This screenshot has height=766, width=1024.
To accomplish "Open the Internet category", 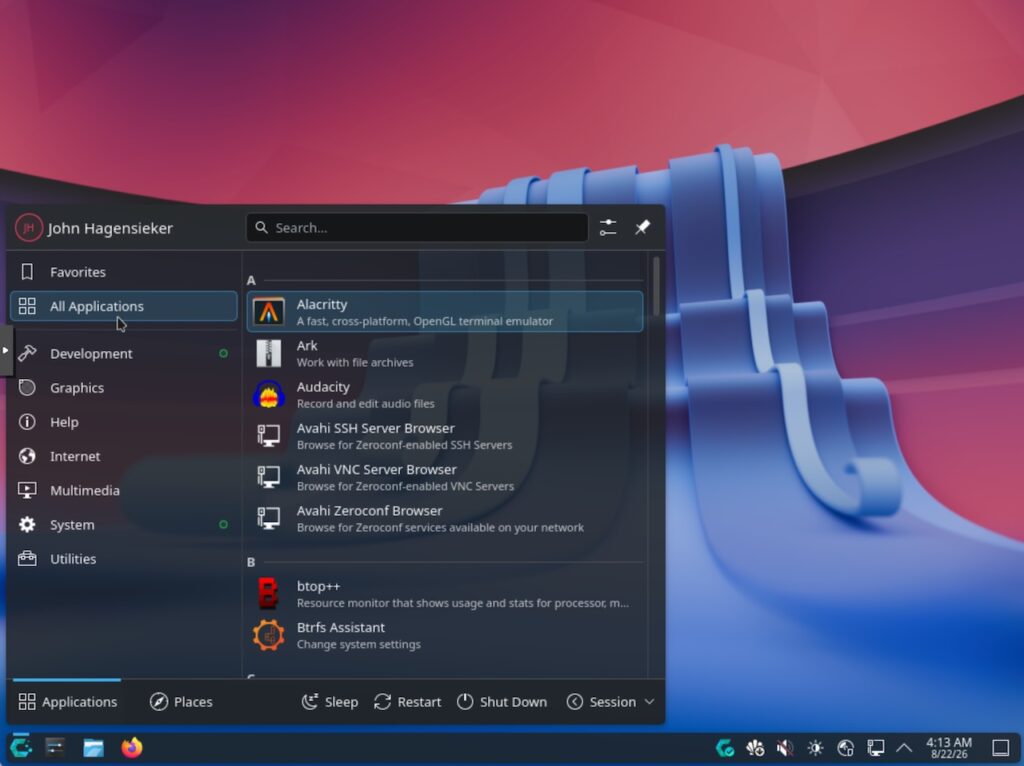I will click(123, 456).
